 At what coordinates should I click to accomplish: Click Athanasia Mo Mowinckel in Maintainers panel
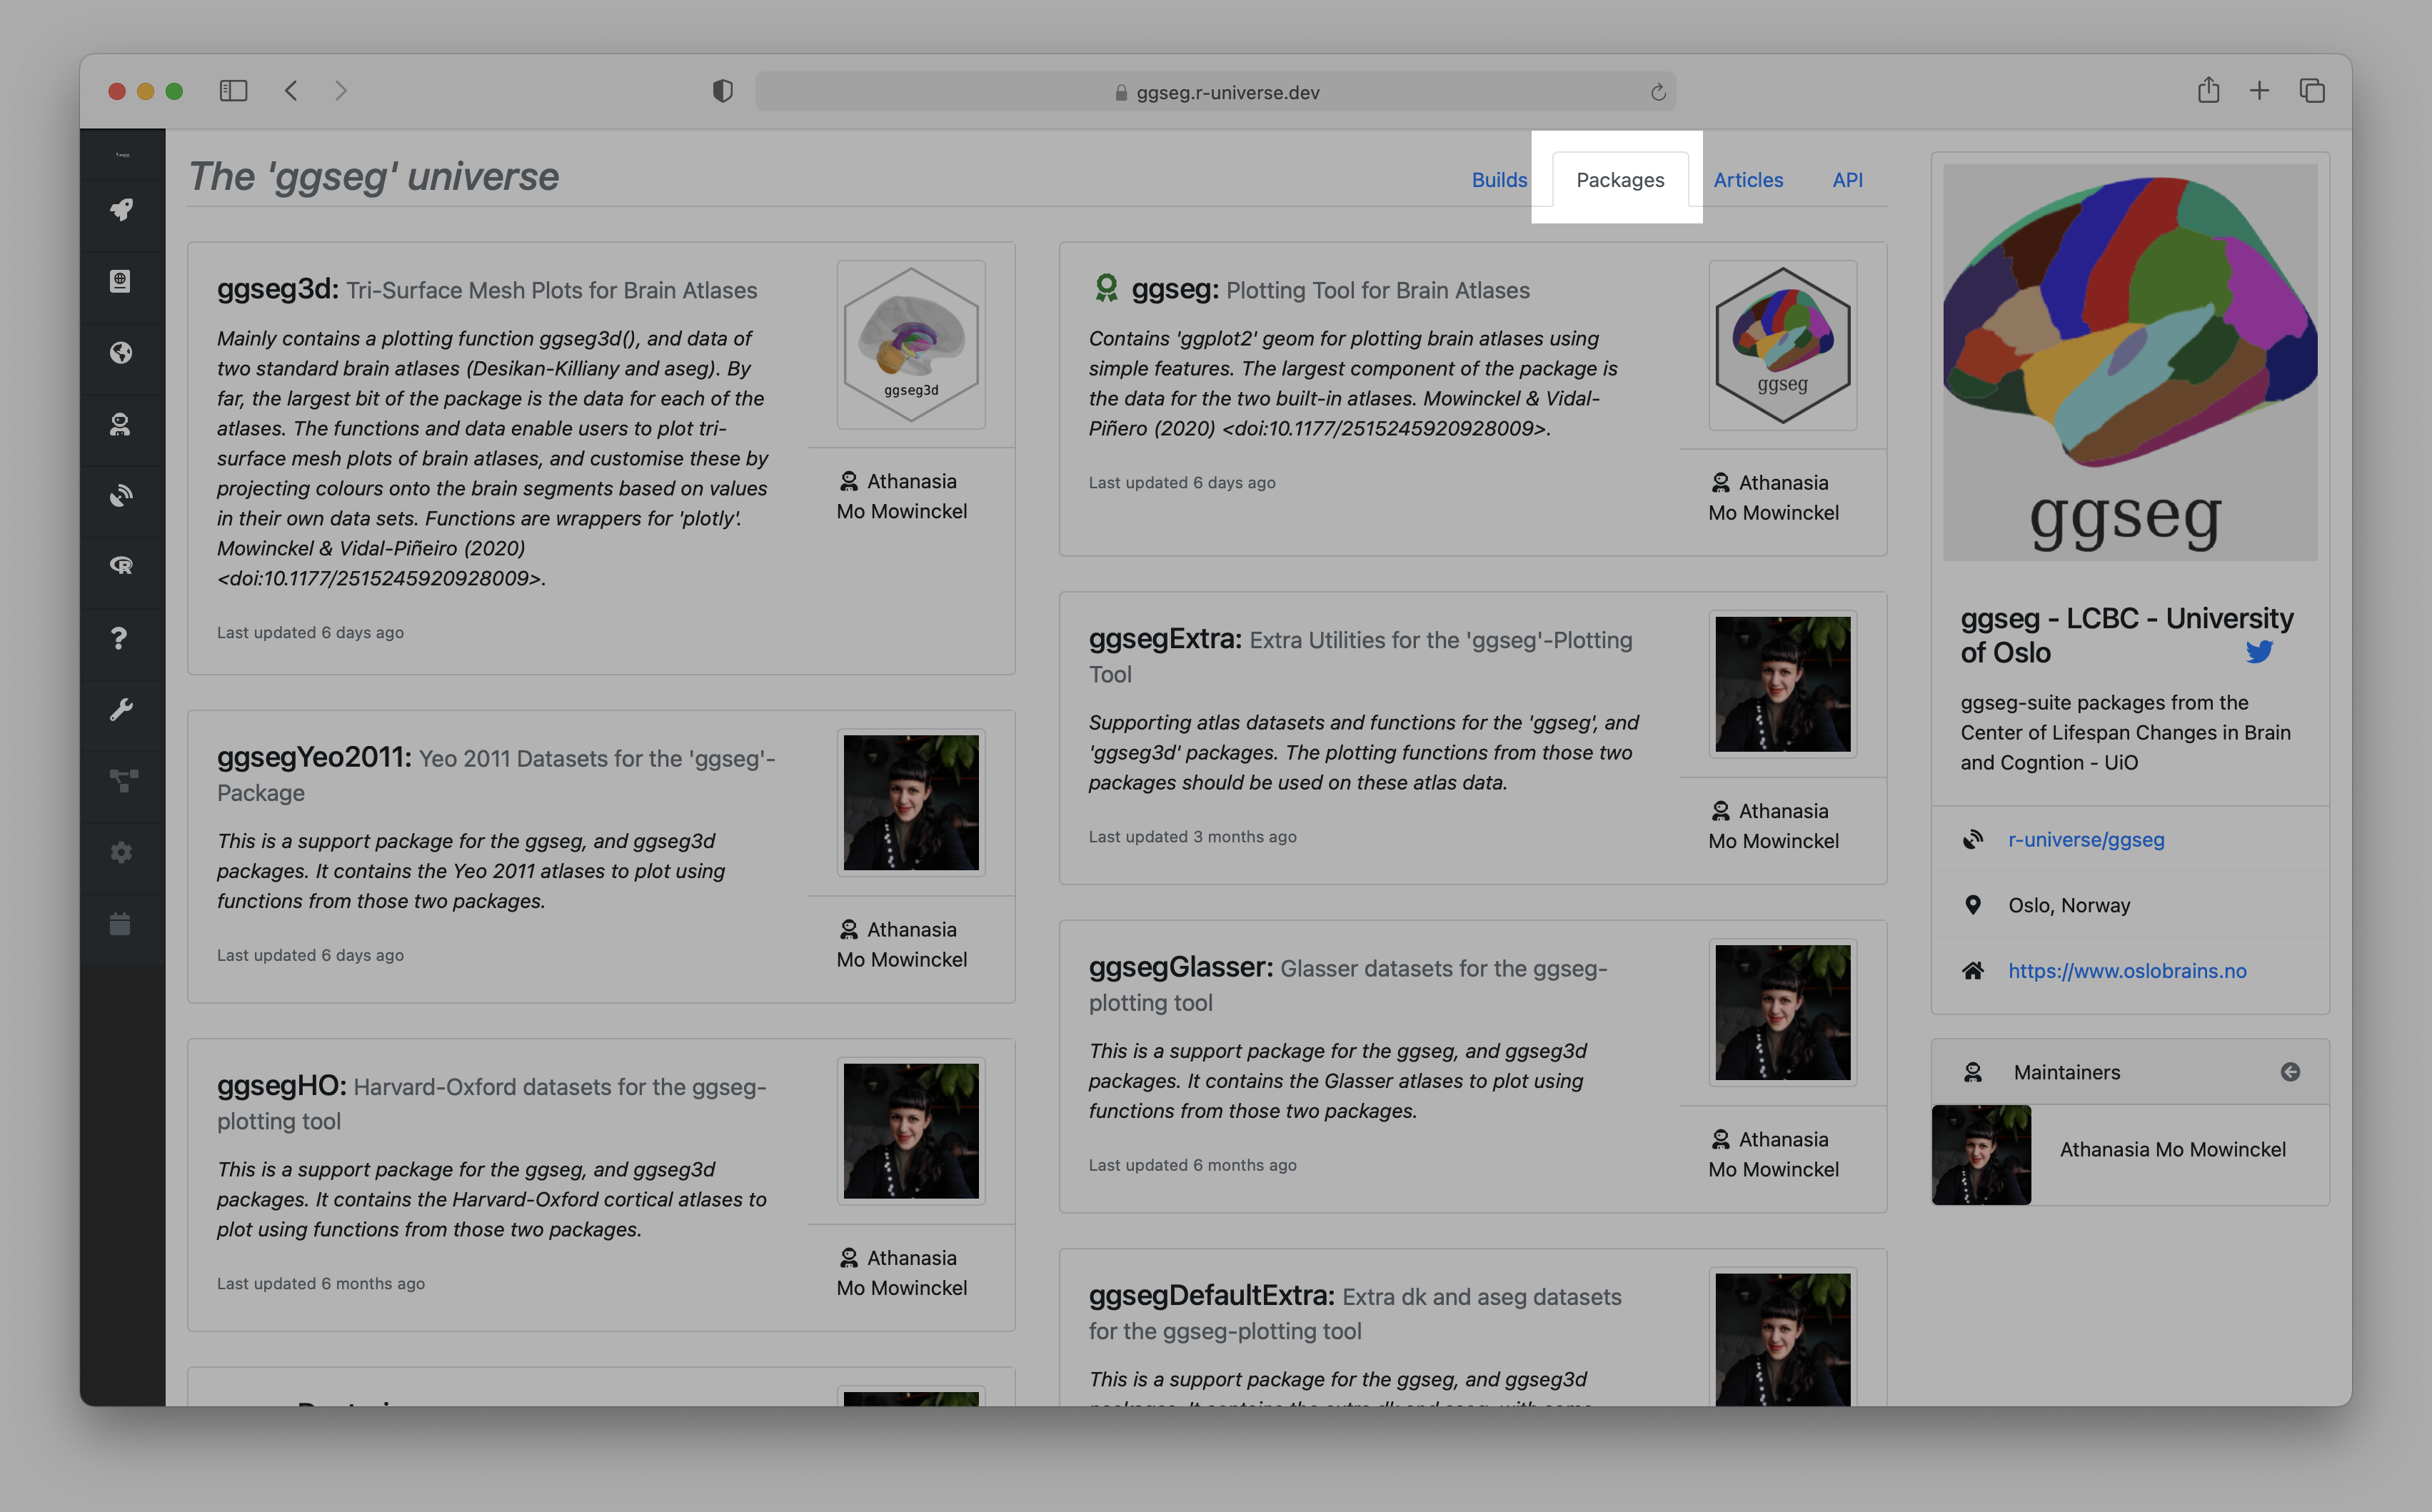pos(2172,1150)
